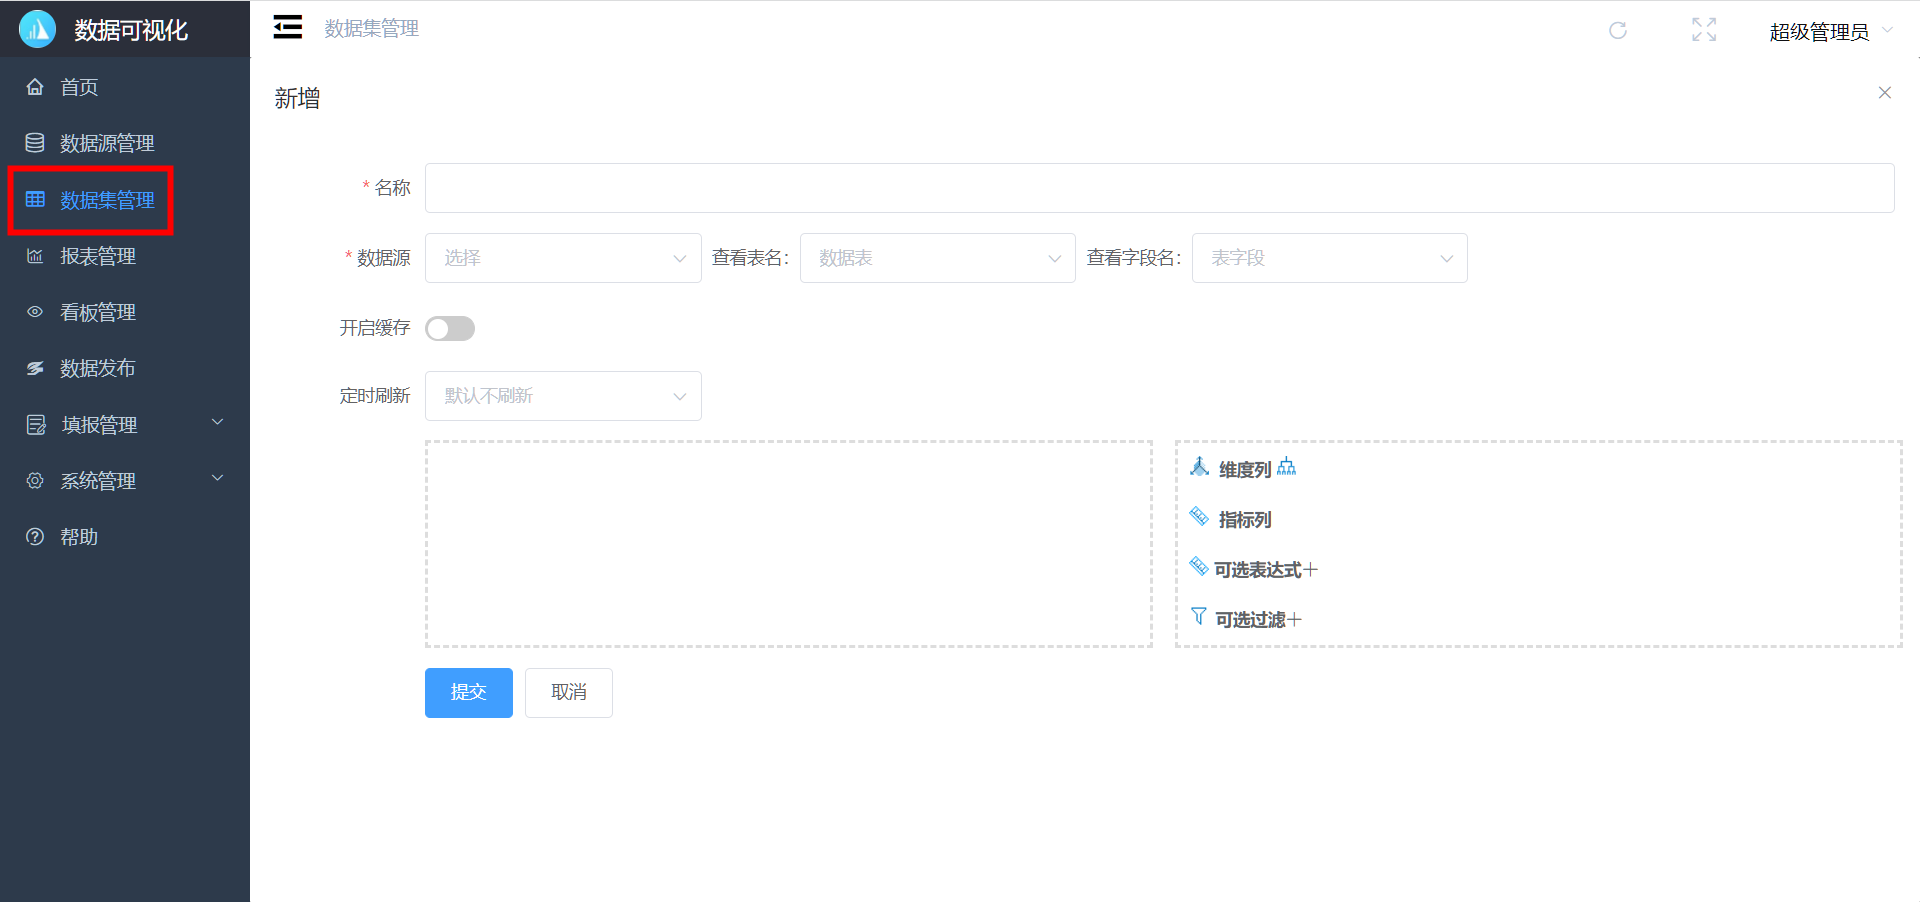Click the 提交 button
This screenshot has width=1920, height=902.
coord(469,693)
